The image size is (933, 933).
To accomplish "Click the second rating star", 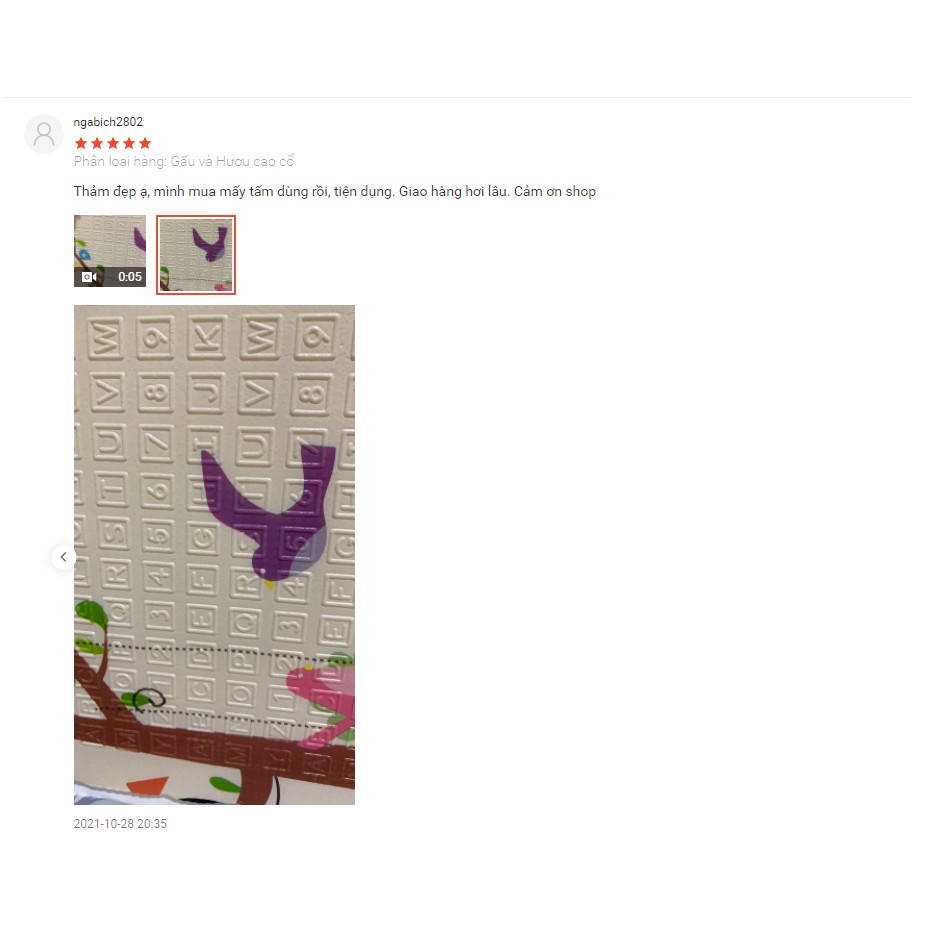I will point(97,143).
